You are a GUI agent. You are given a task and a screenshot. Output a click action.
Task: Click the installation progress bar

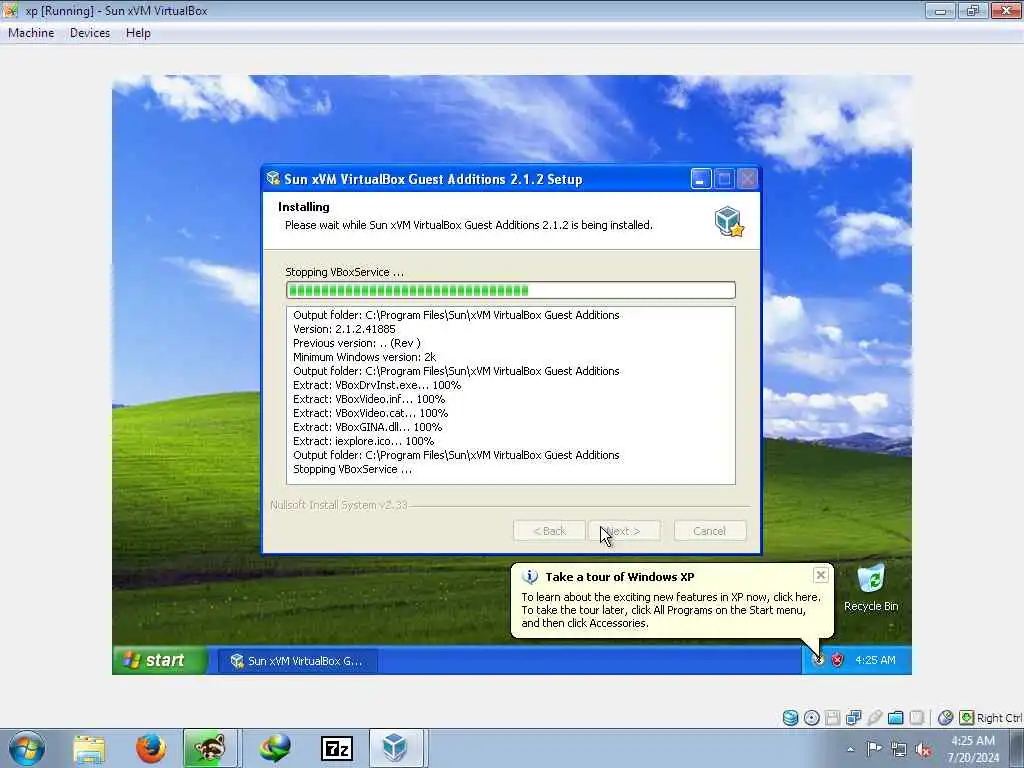(x=511, y=290)
